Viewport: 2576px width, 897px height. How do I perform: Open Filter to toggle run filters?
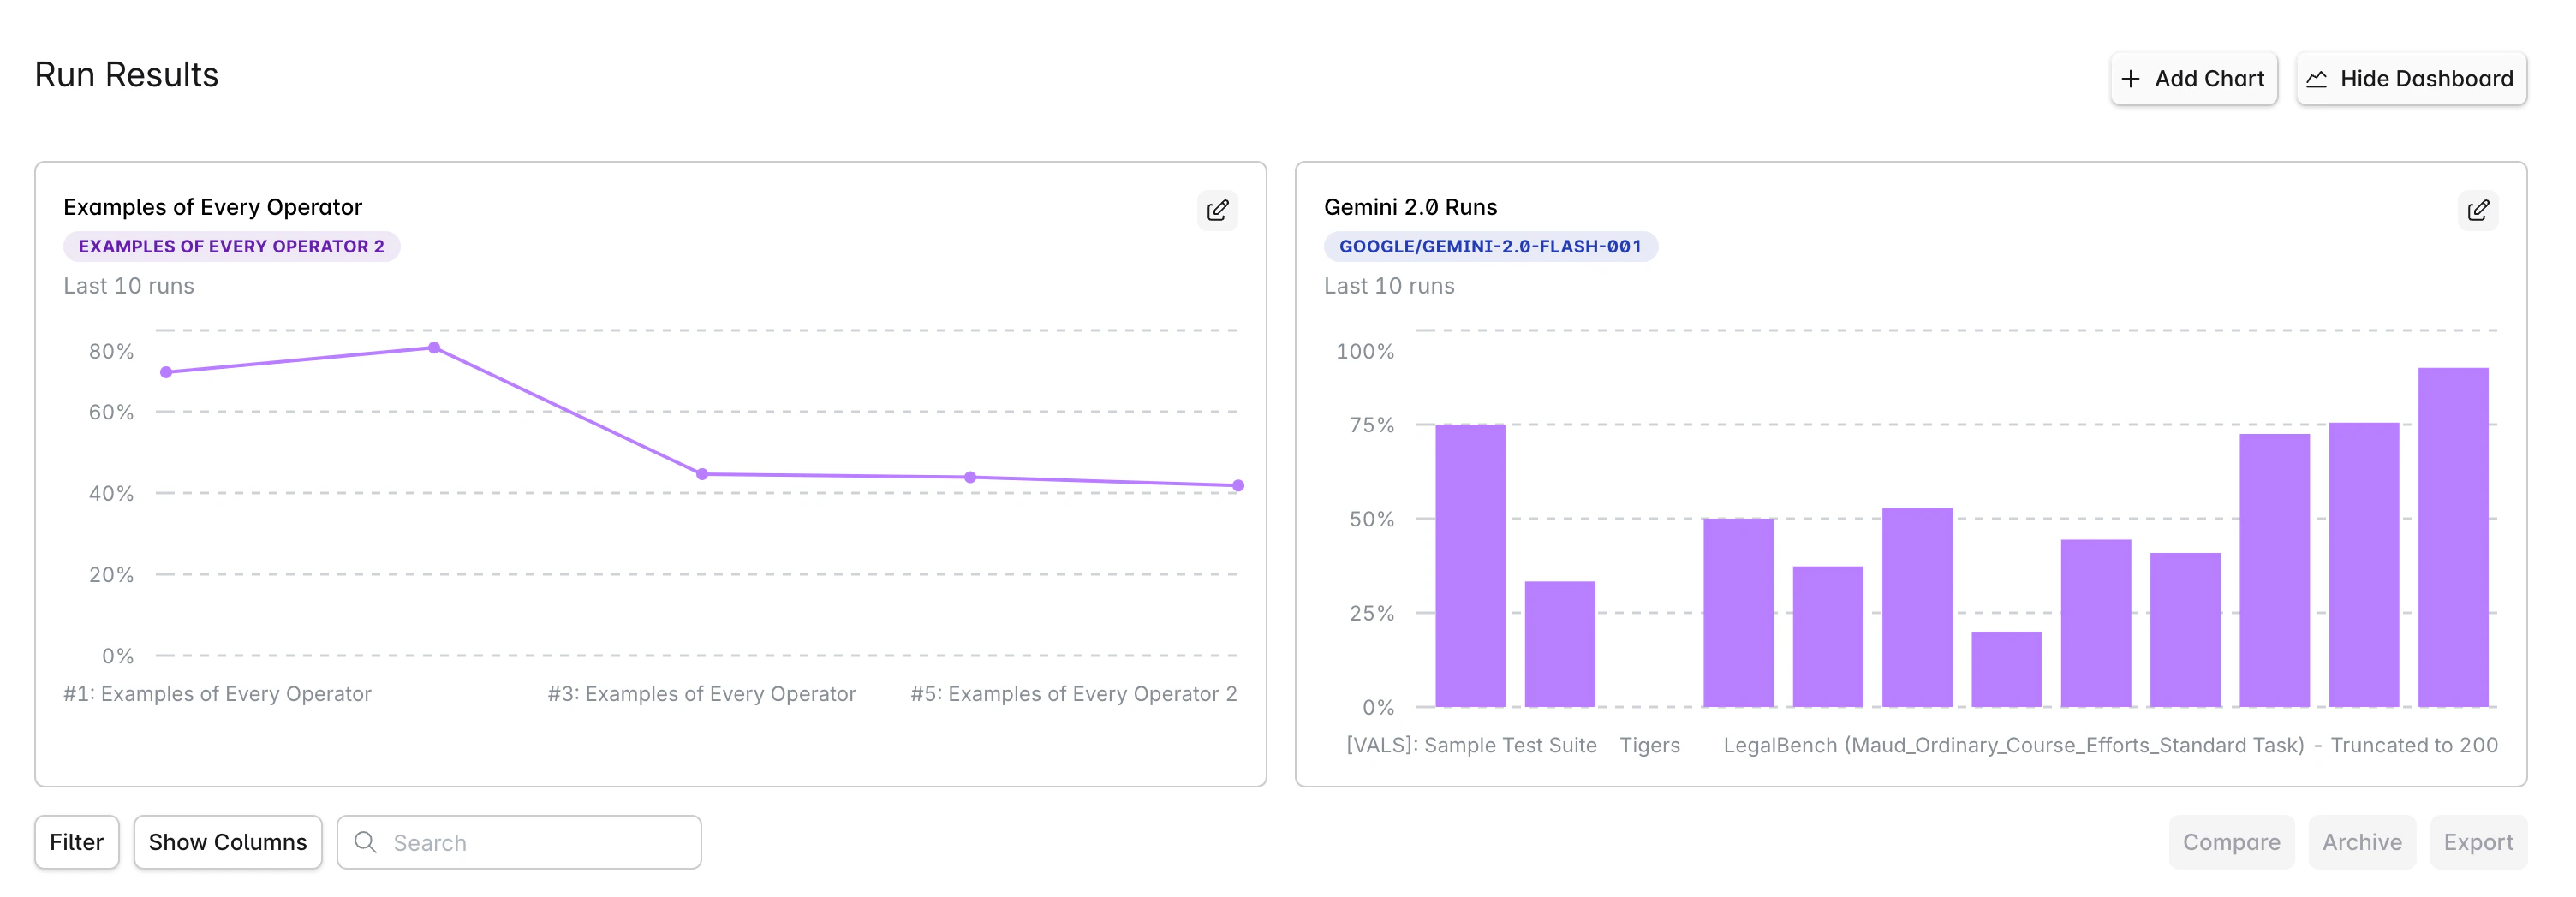77,842
